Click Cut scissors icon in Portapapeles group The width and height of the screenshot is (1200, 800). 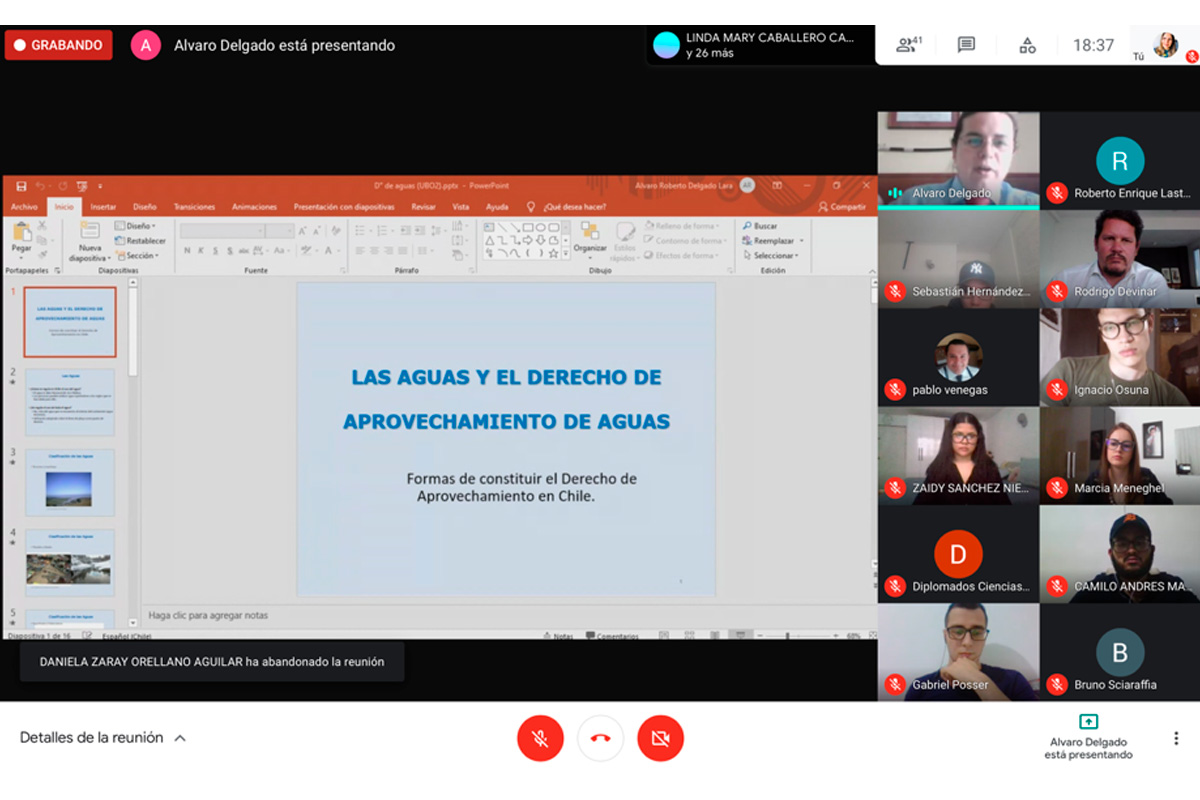43,226
